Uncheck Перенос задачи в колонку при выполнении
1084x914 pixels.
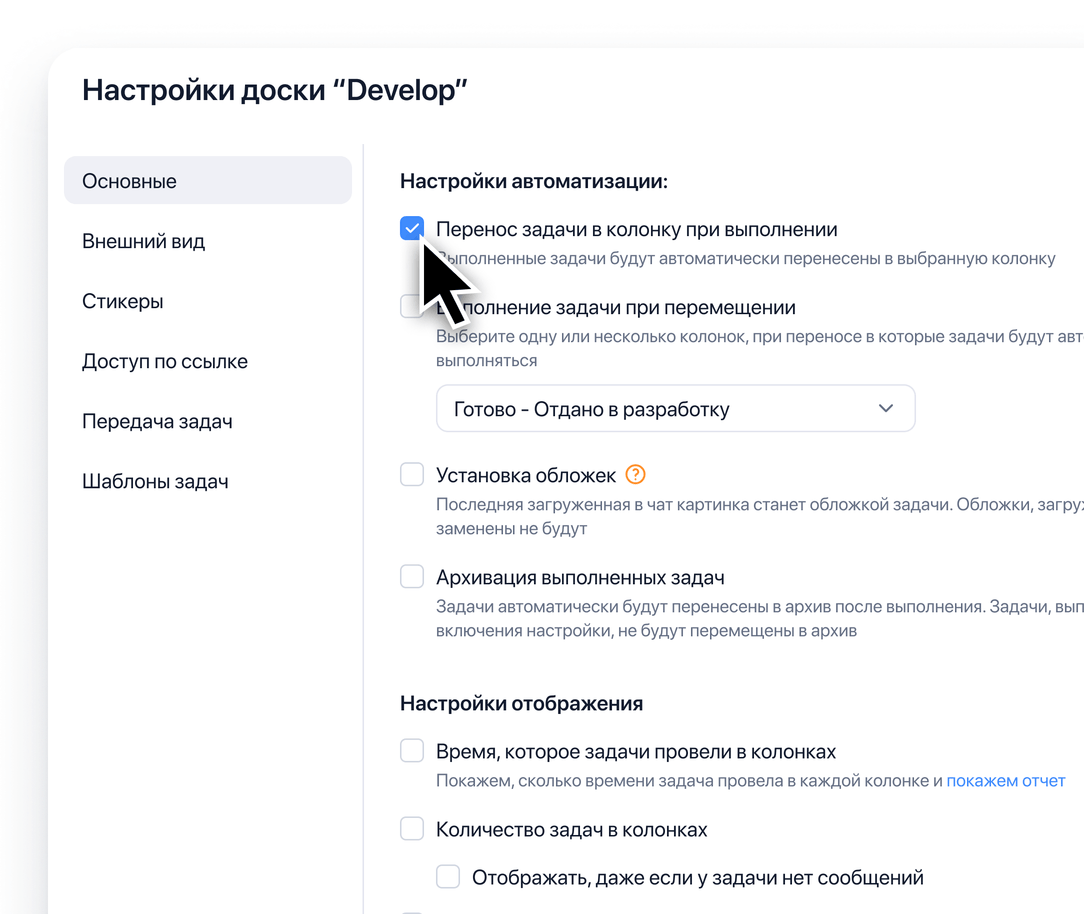[x=412, y=228]
